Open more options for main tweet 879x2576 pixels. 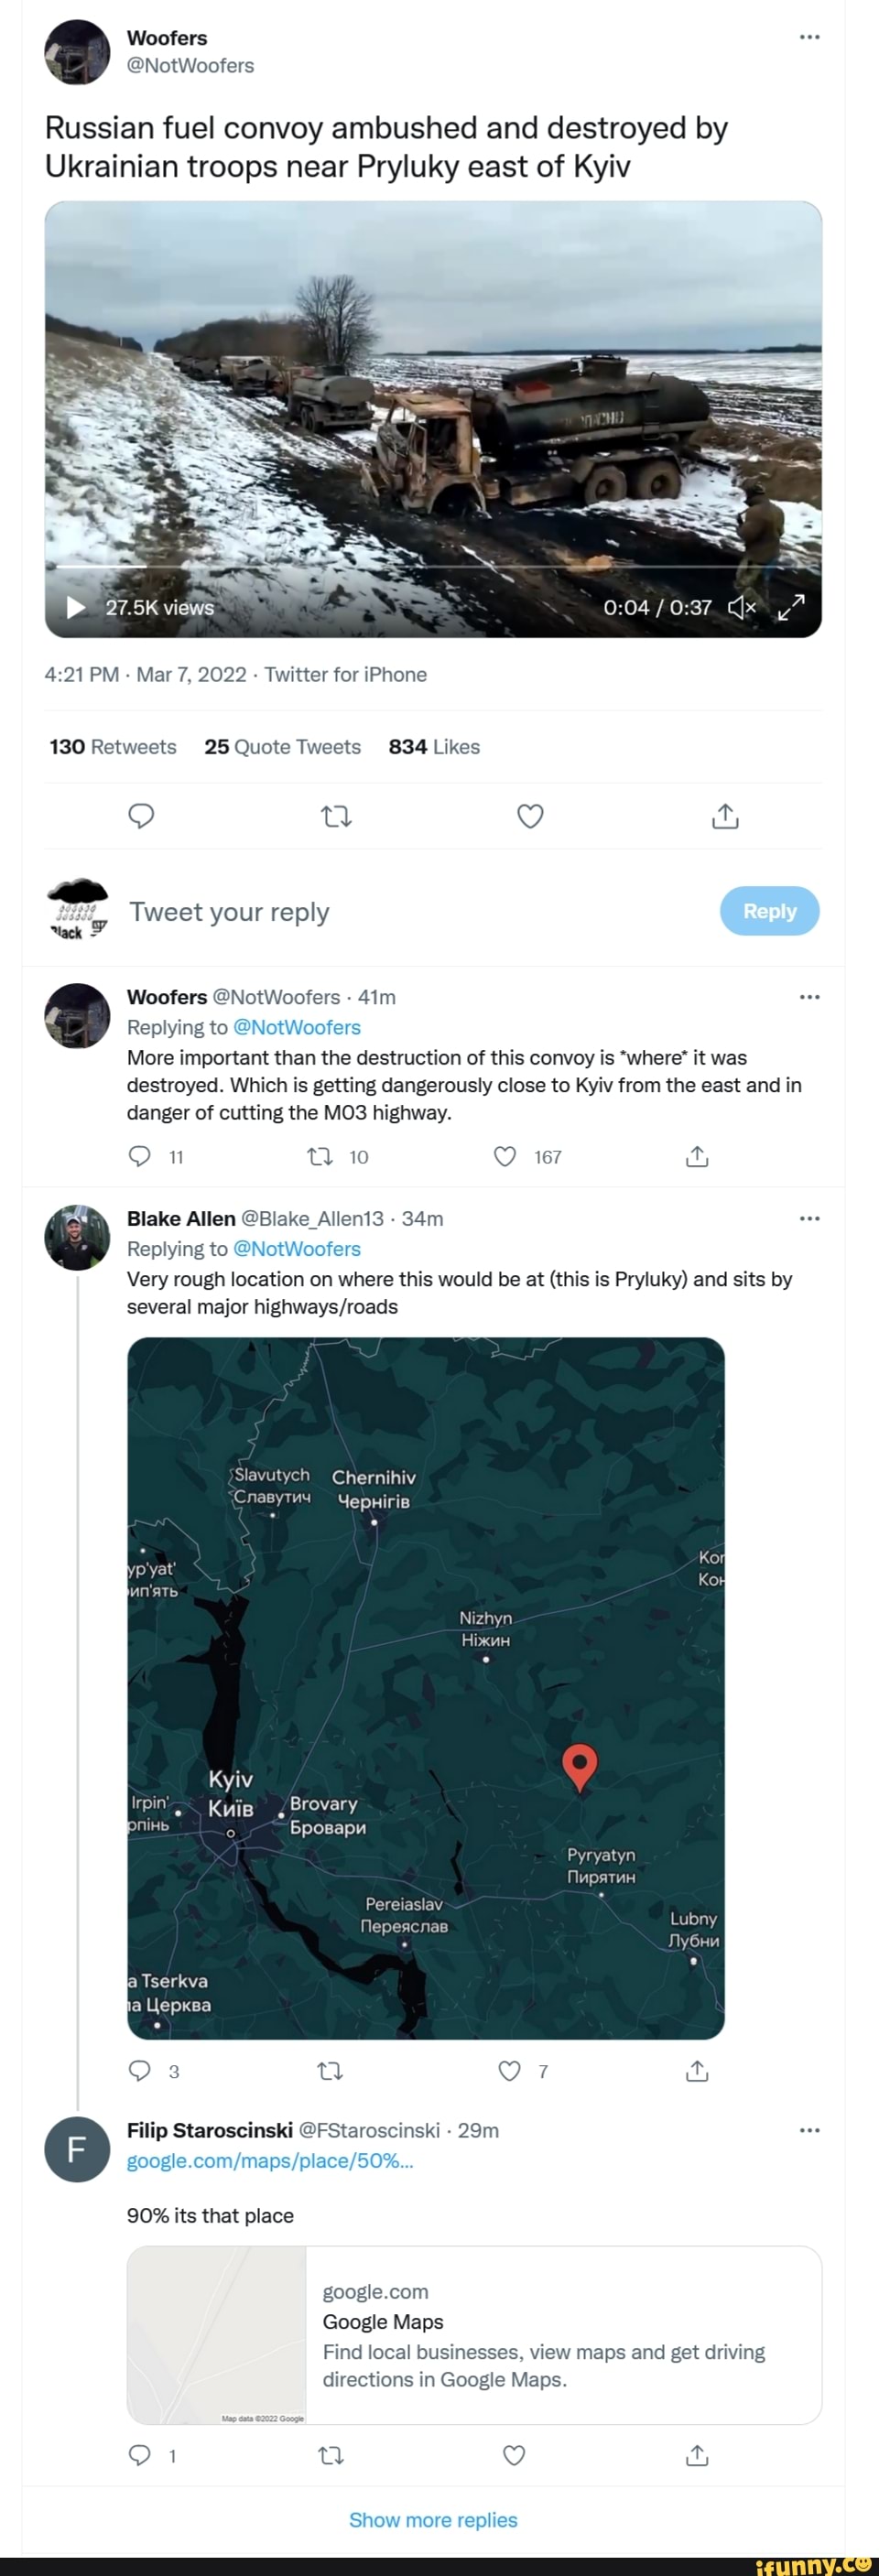pos(809,37)
